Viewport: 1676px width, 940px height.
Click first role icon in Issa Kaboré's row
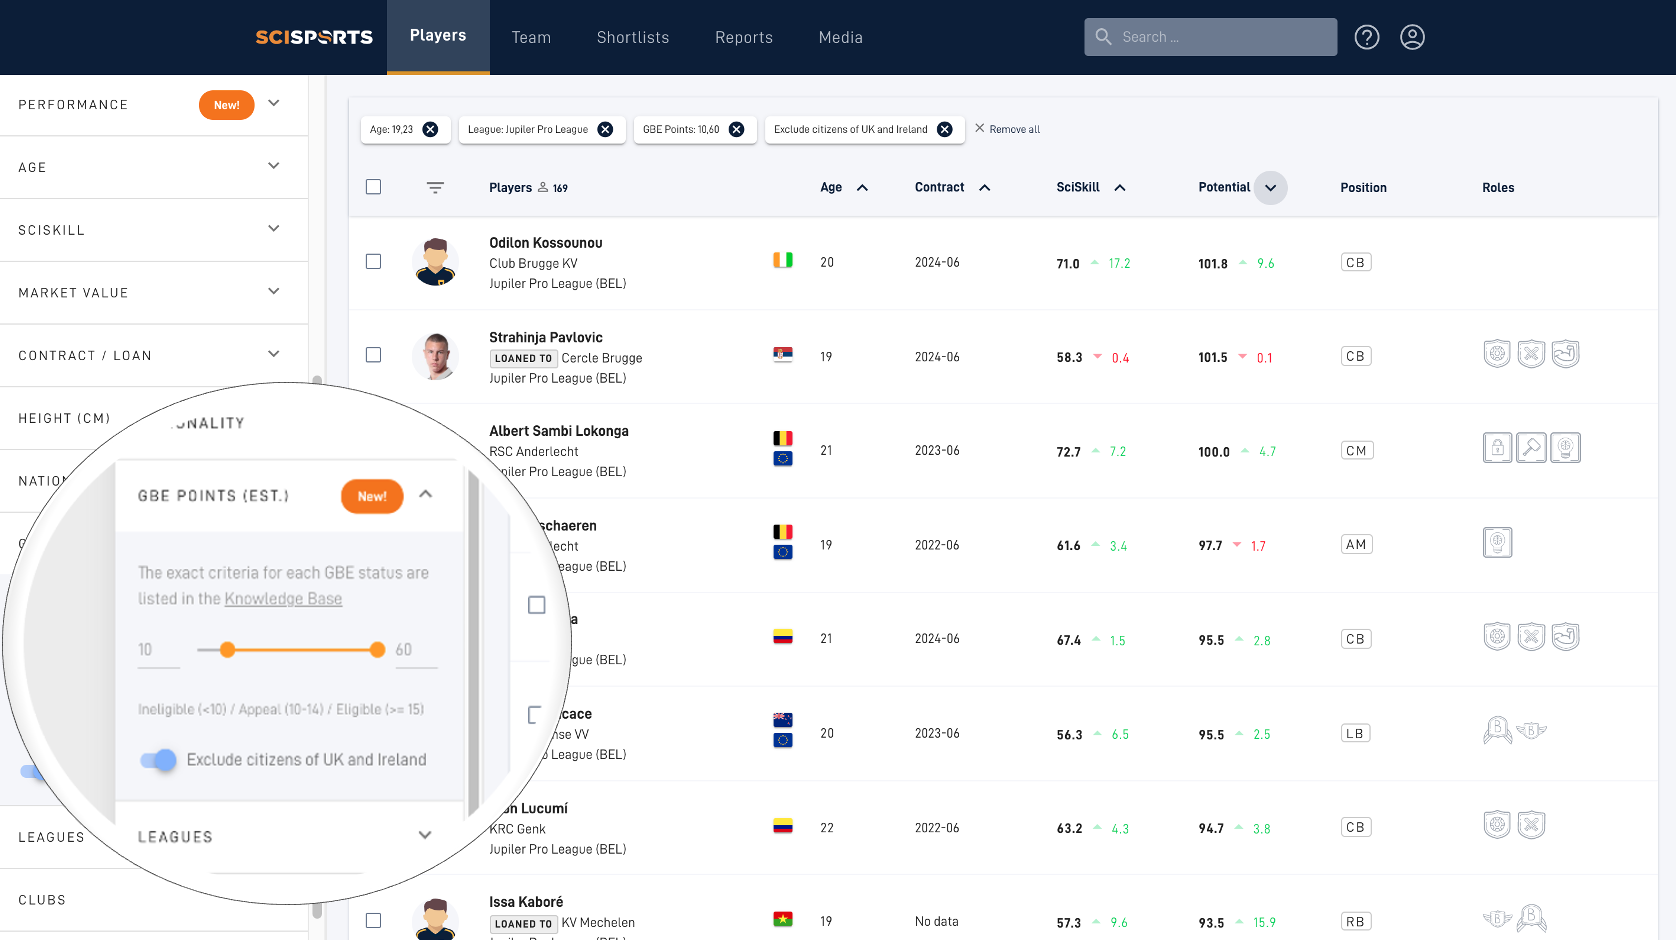(x=1497, y=919)
